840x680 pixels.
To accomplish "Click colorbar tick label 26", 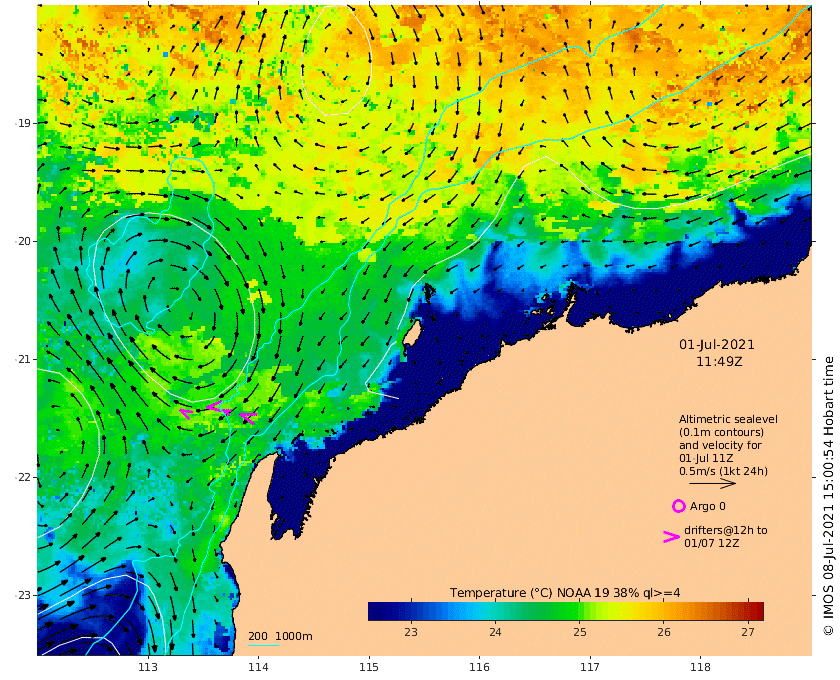I will 664,632.
